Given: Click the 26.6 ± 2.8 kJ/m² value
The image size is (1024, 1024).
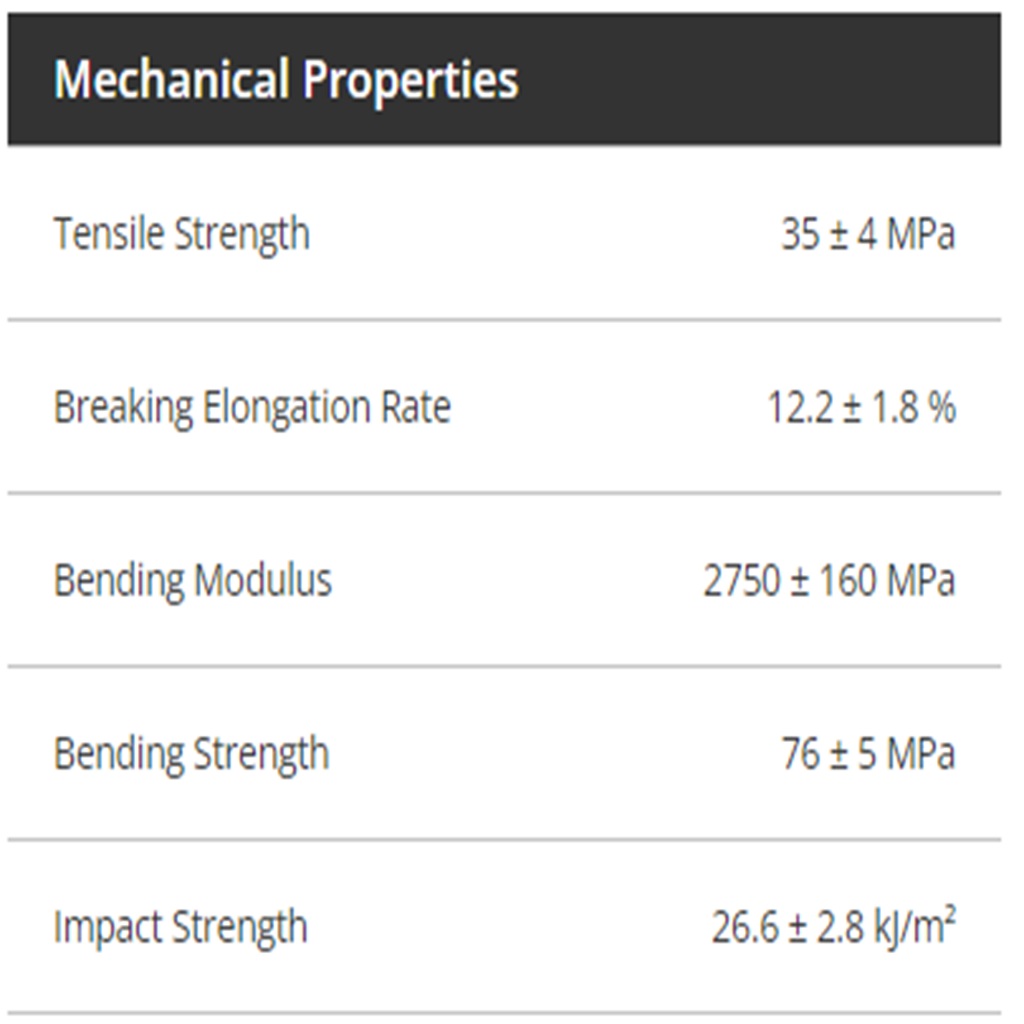Looking at the screenshot, I should 833,927.
